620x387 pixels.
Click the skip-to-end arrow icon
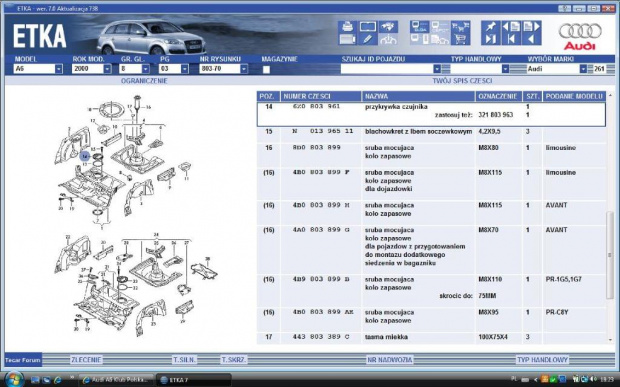491,39
